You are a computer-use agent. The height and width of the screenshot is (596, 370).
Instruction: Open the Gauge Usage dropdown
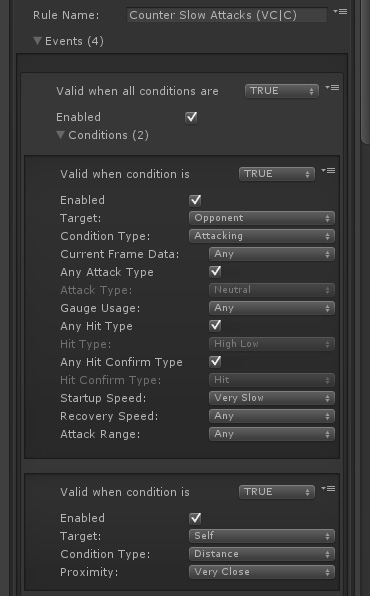click(272, 308)
